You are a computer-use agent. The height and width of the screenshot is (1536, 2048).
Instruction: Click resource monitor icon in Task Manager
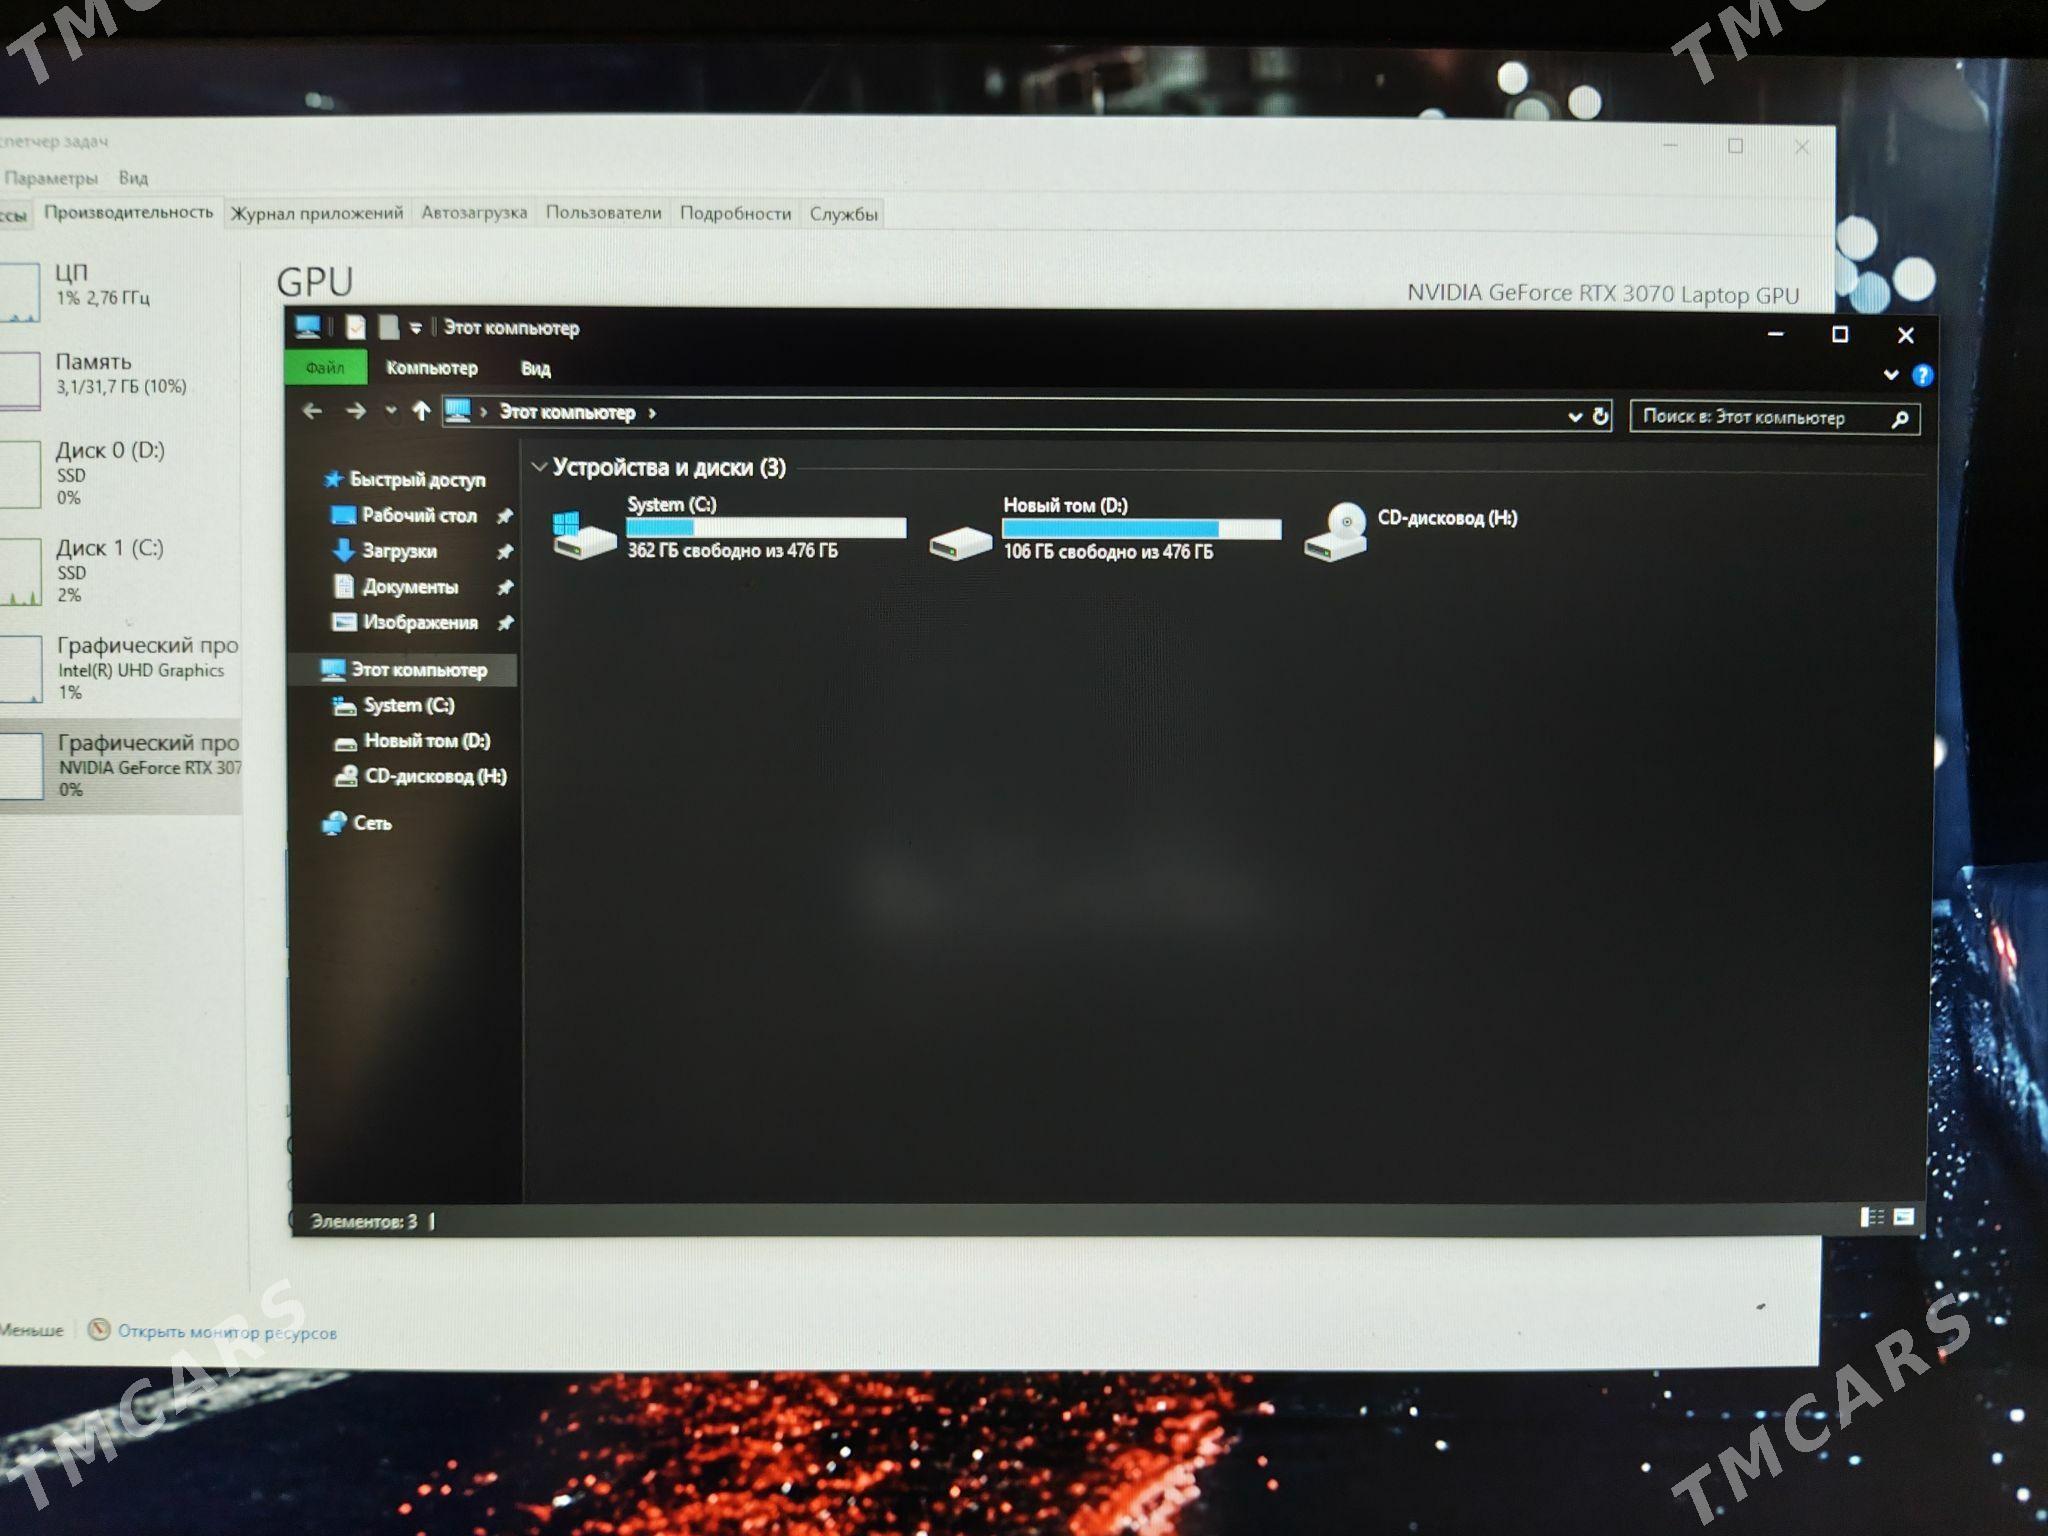coord(99,1329)
